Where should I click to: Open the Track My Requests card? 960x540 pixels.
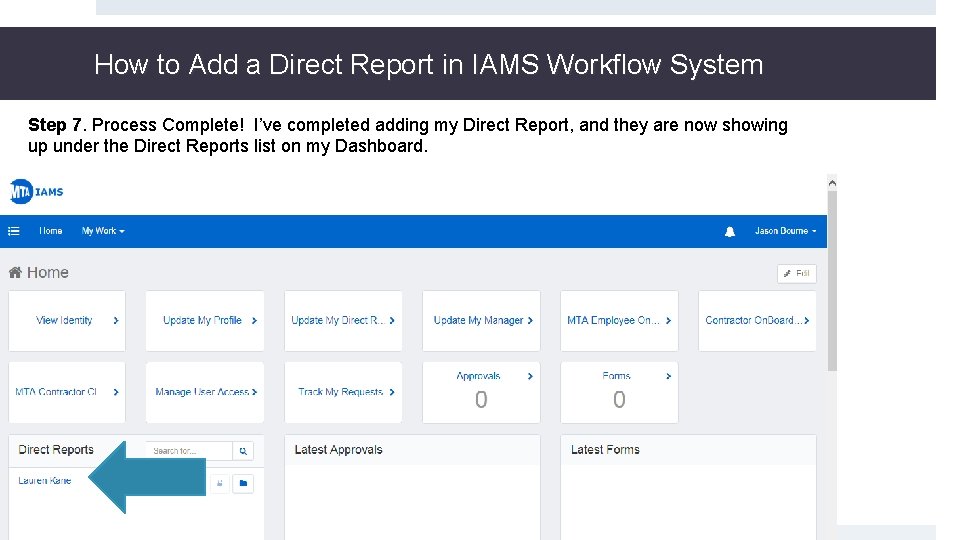pos(343,392)
